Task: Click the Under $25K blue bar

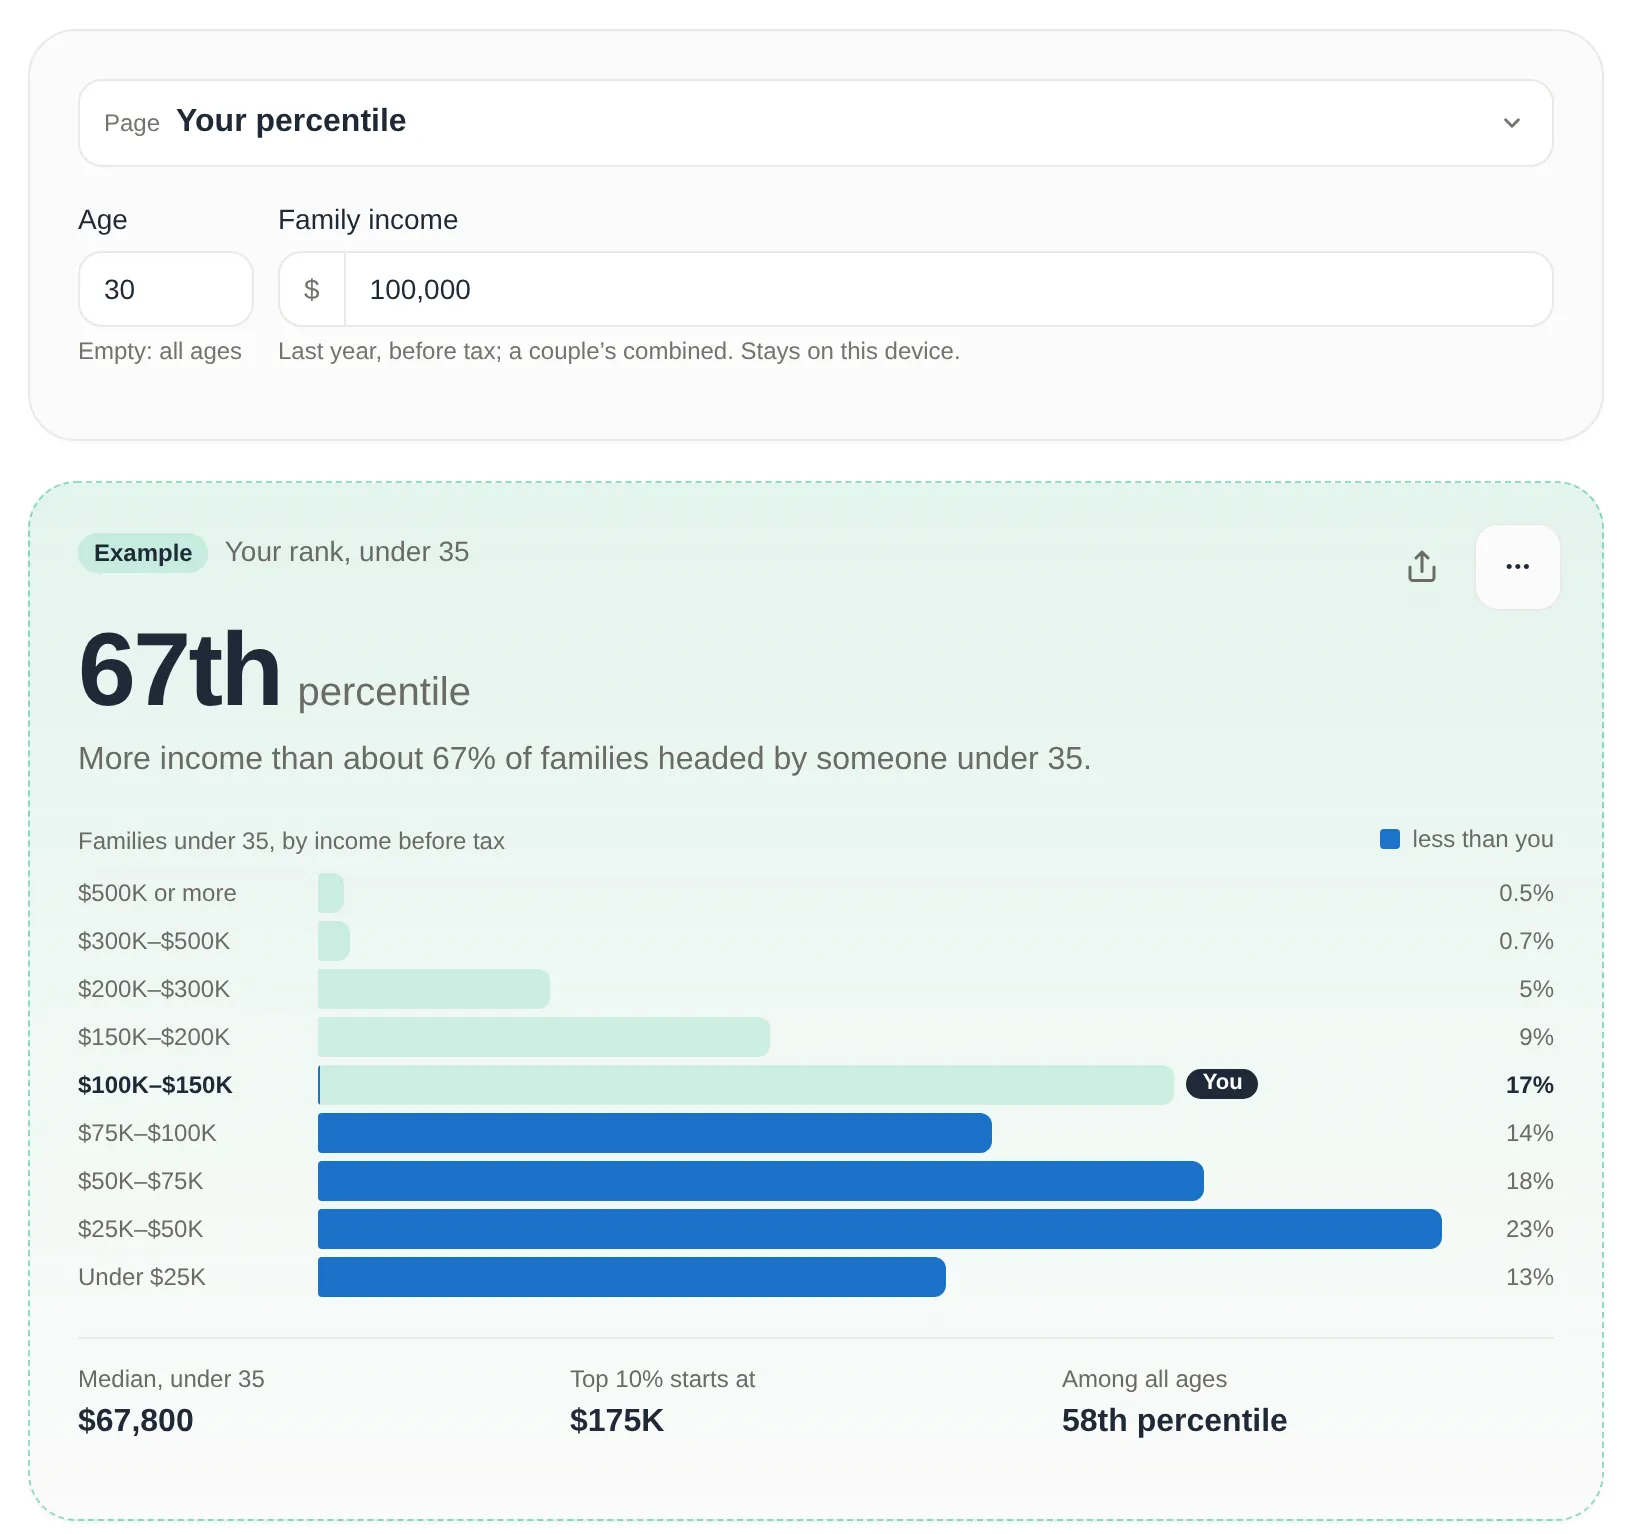Action: coord(631,1277)
